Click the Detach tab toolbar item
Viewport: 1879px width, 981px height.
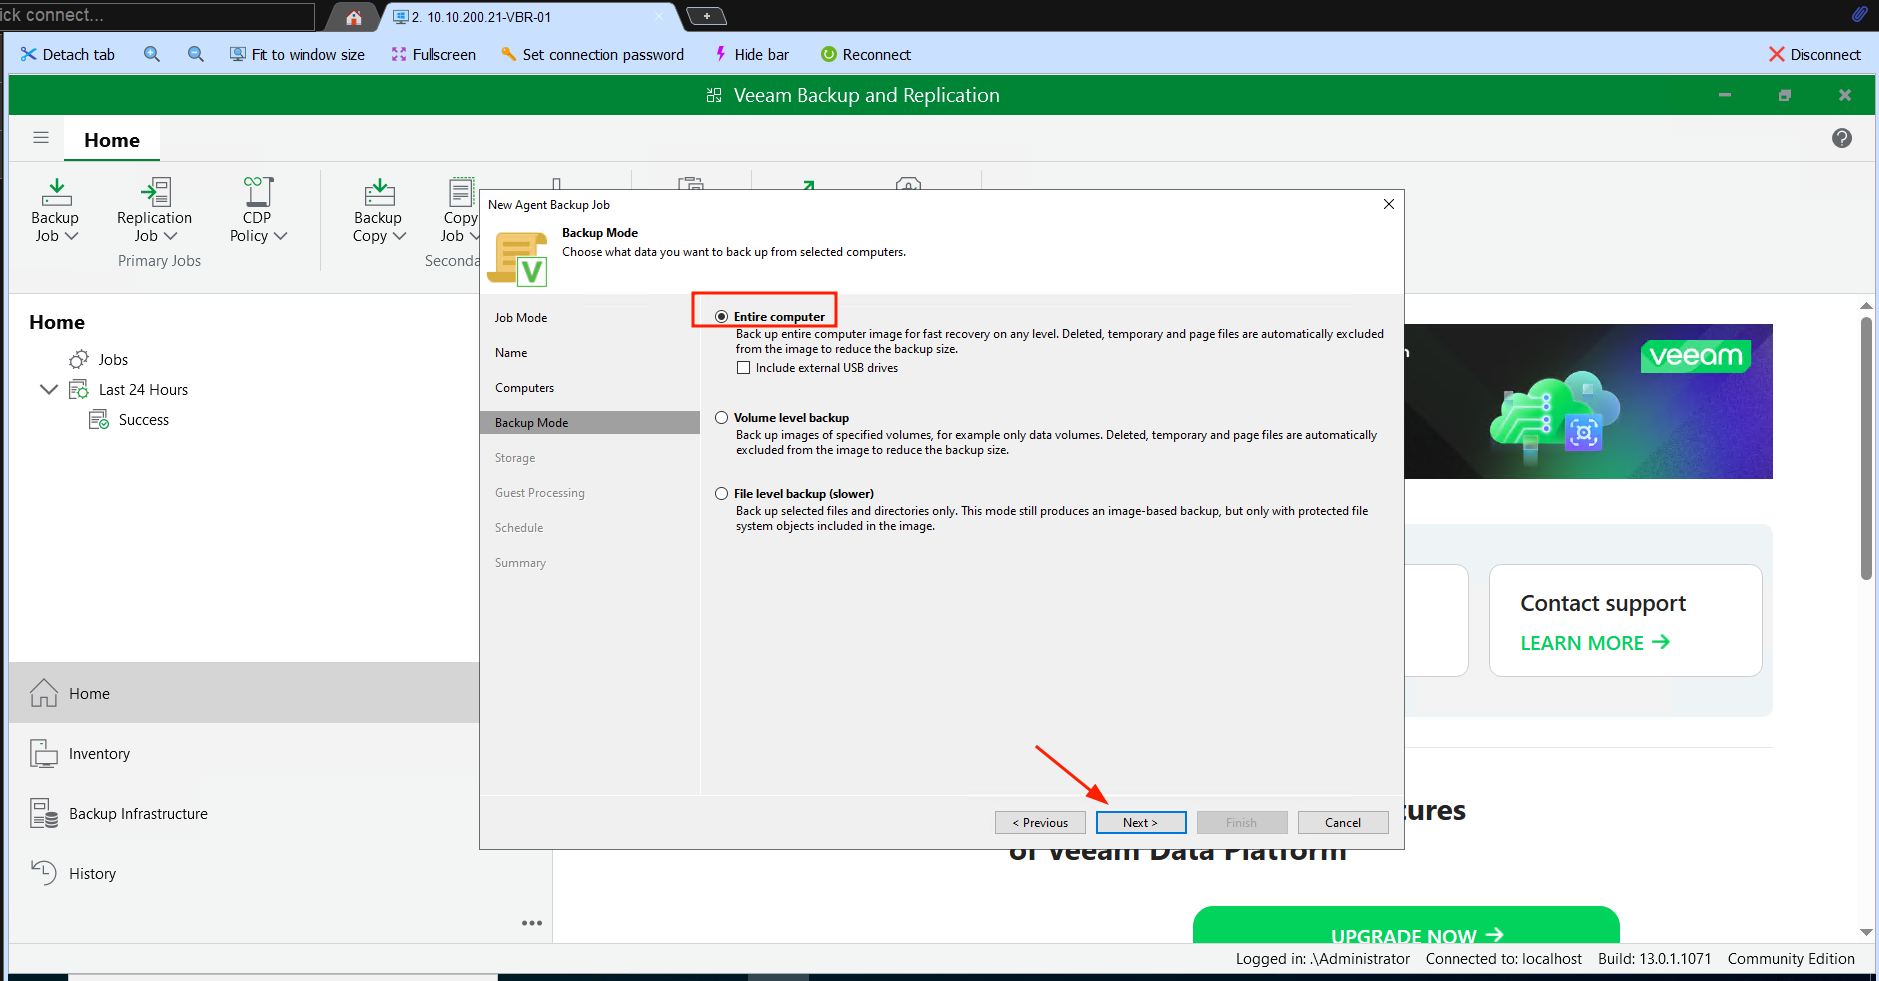tap(68, 54)
